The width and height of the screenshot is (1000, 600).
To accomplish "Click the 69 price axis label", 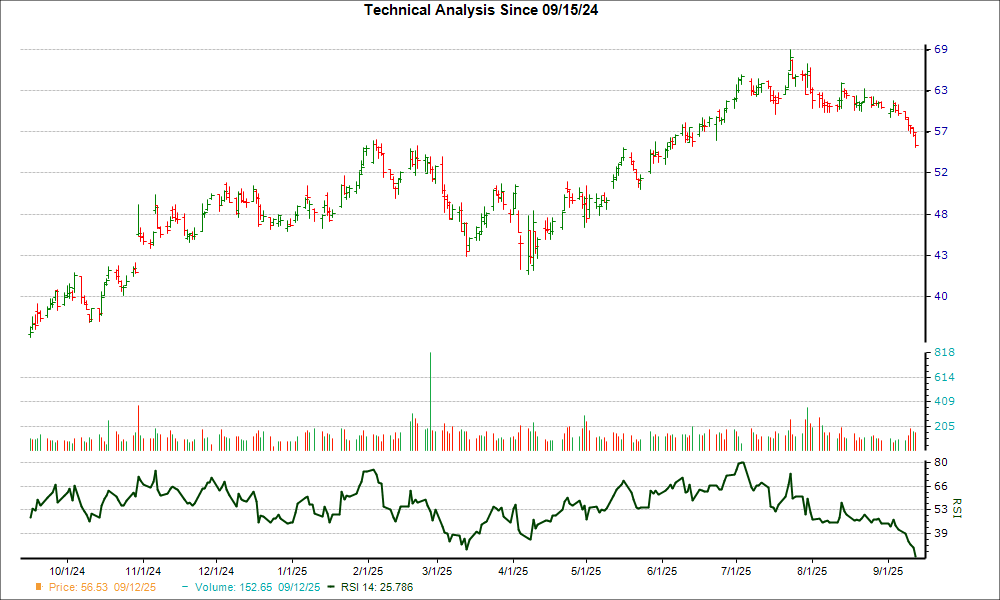I will point(941,50).
